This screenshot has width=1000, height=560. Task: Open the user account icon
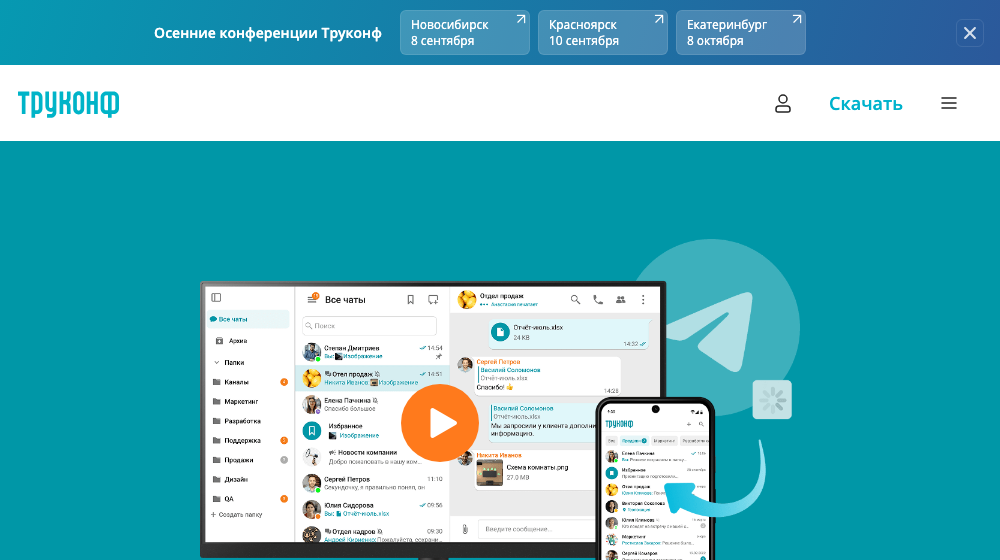[x=783, y=103]
